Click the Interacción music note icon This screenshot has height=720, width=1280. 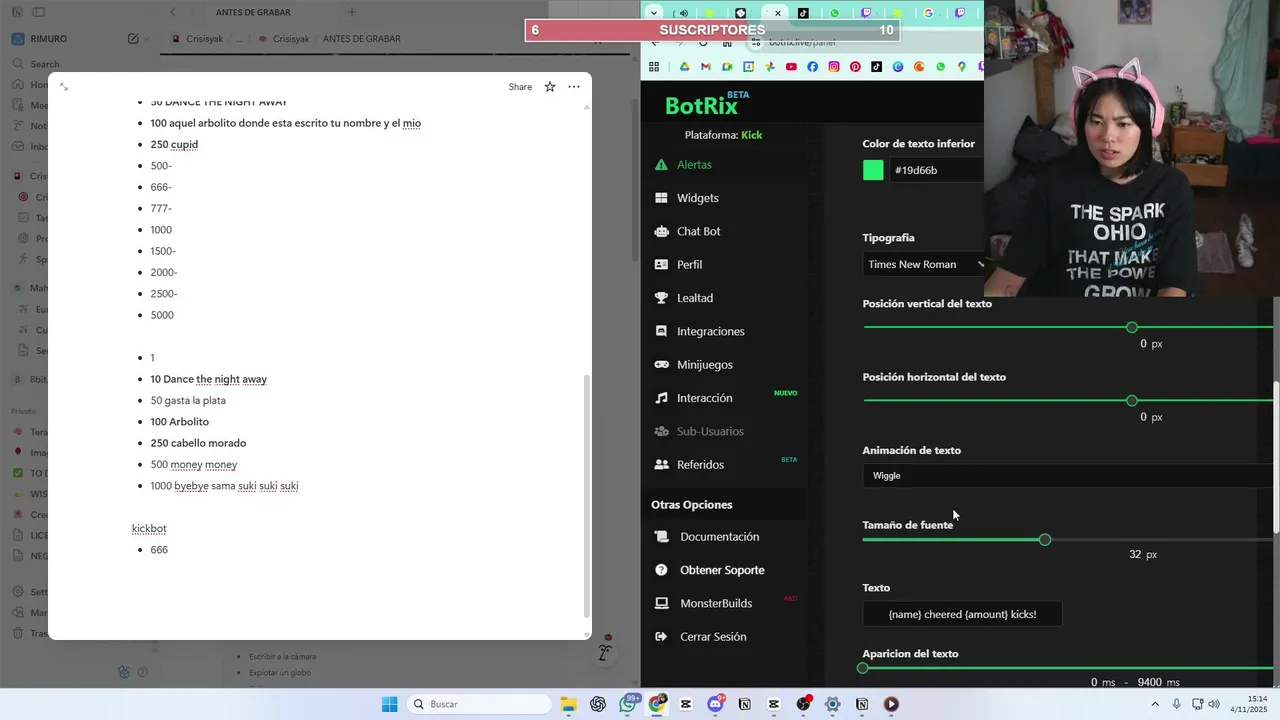[x=661, y=398]
